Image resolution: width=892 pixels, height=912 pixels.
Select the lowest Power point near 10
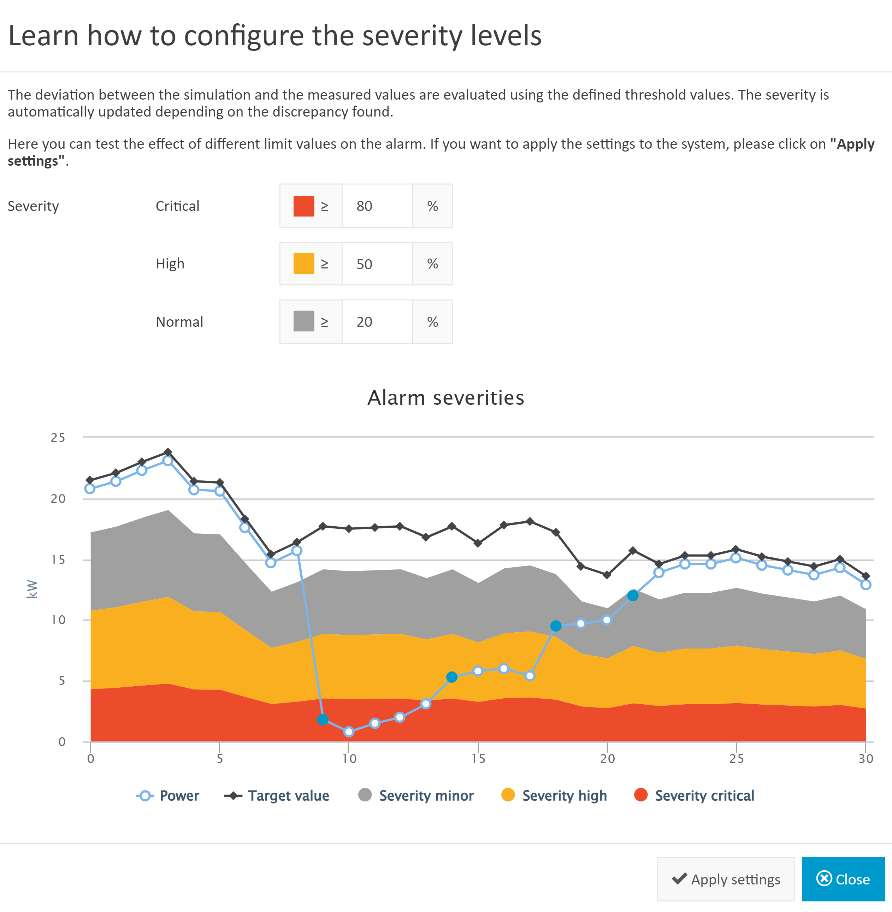point(348,732)
